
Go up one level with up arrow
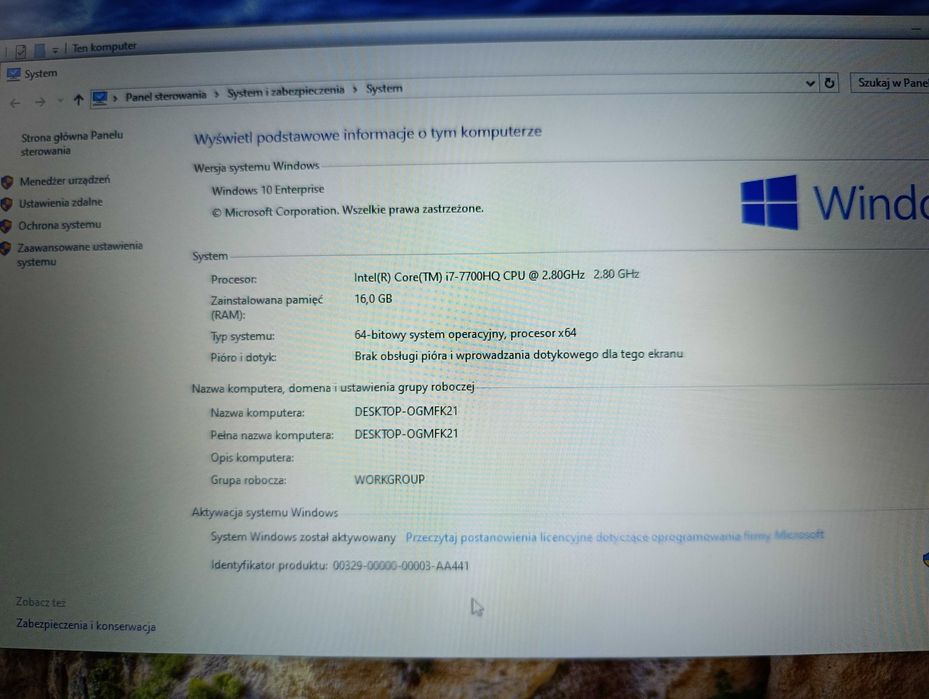coord(78,100)
